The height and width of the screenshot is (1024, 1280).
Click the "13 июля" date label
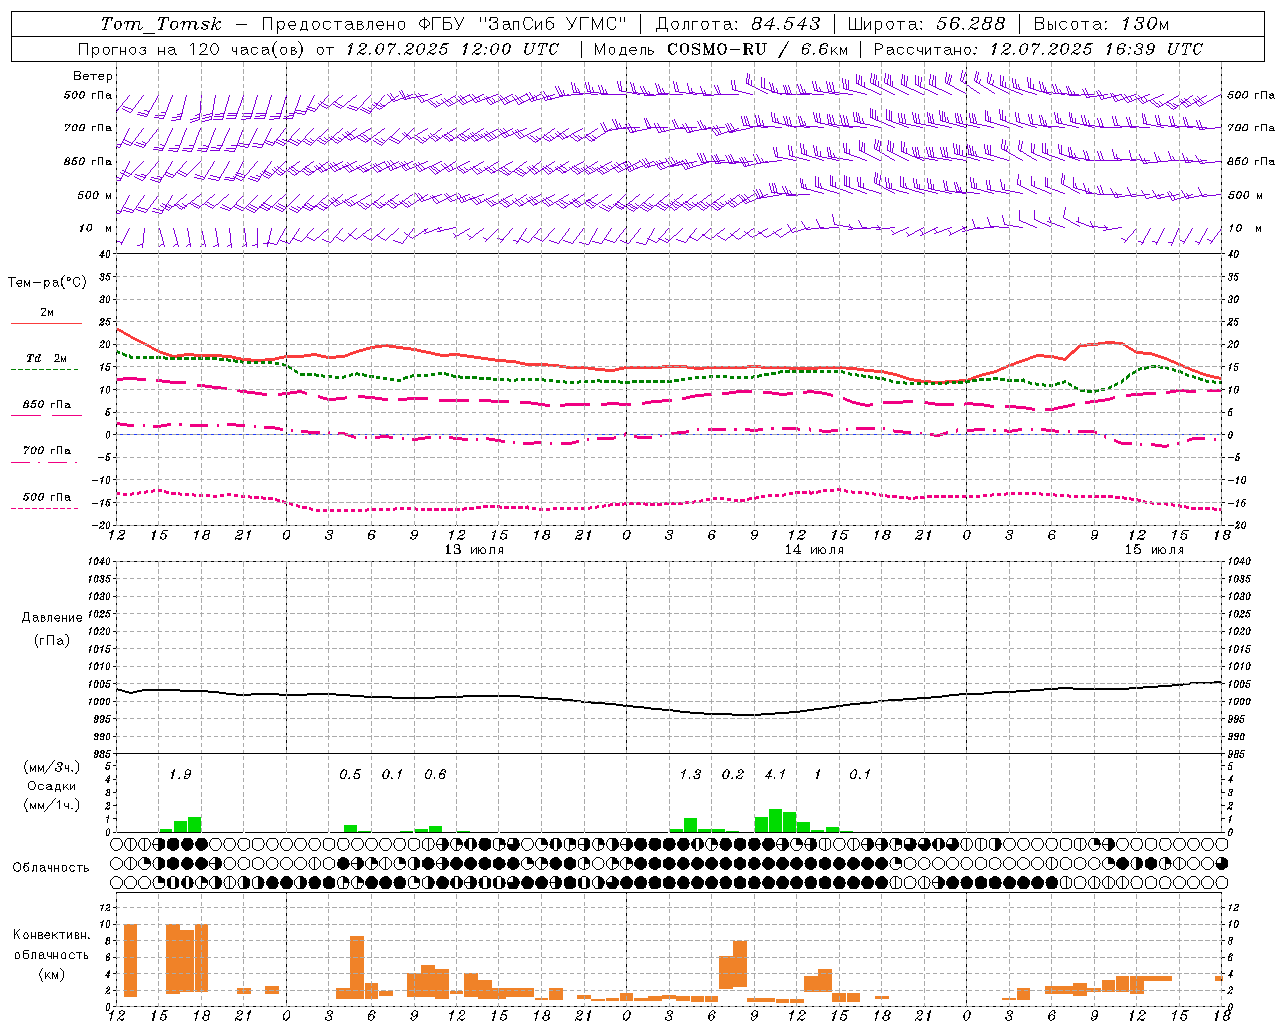[x=474, y=550]
